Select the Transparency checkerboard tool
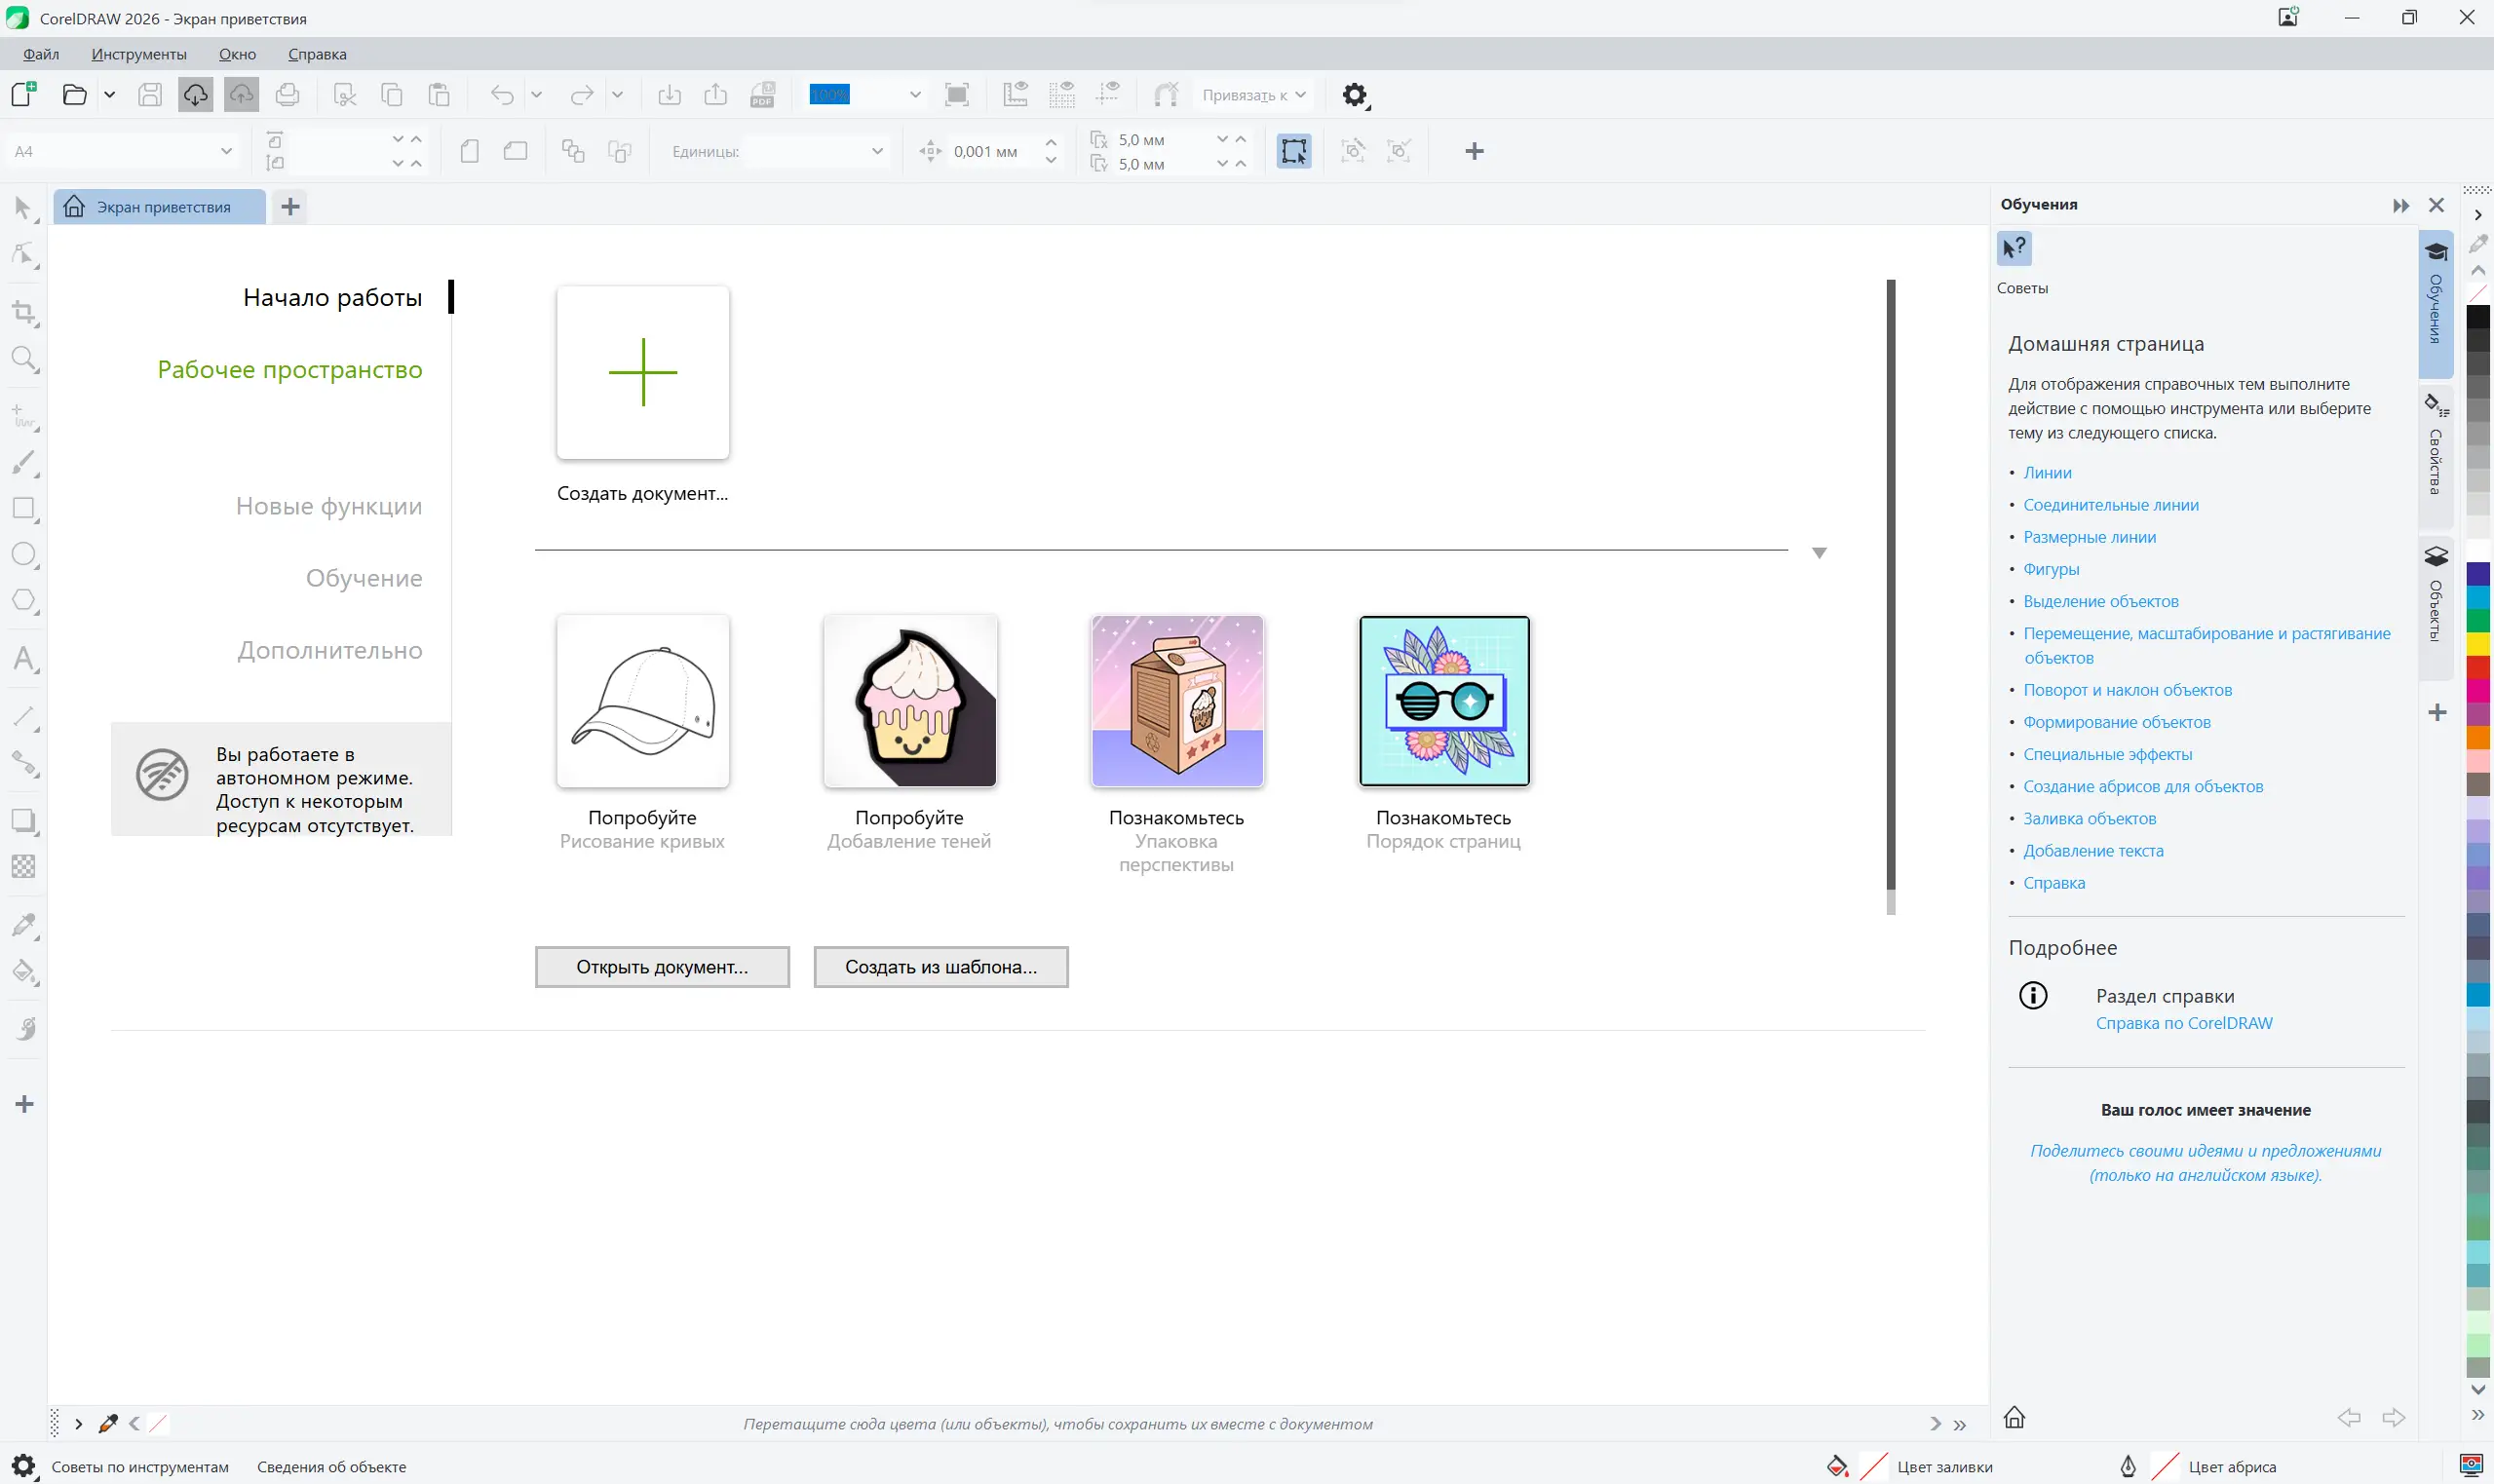The width and height of the screenshot is (2494, 1484). [x=24, y=866]
